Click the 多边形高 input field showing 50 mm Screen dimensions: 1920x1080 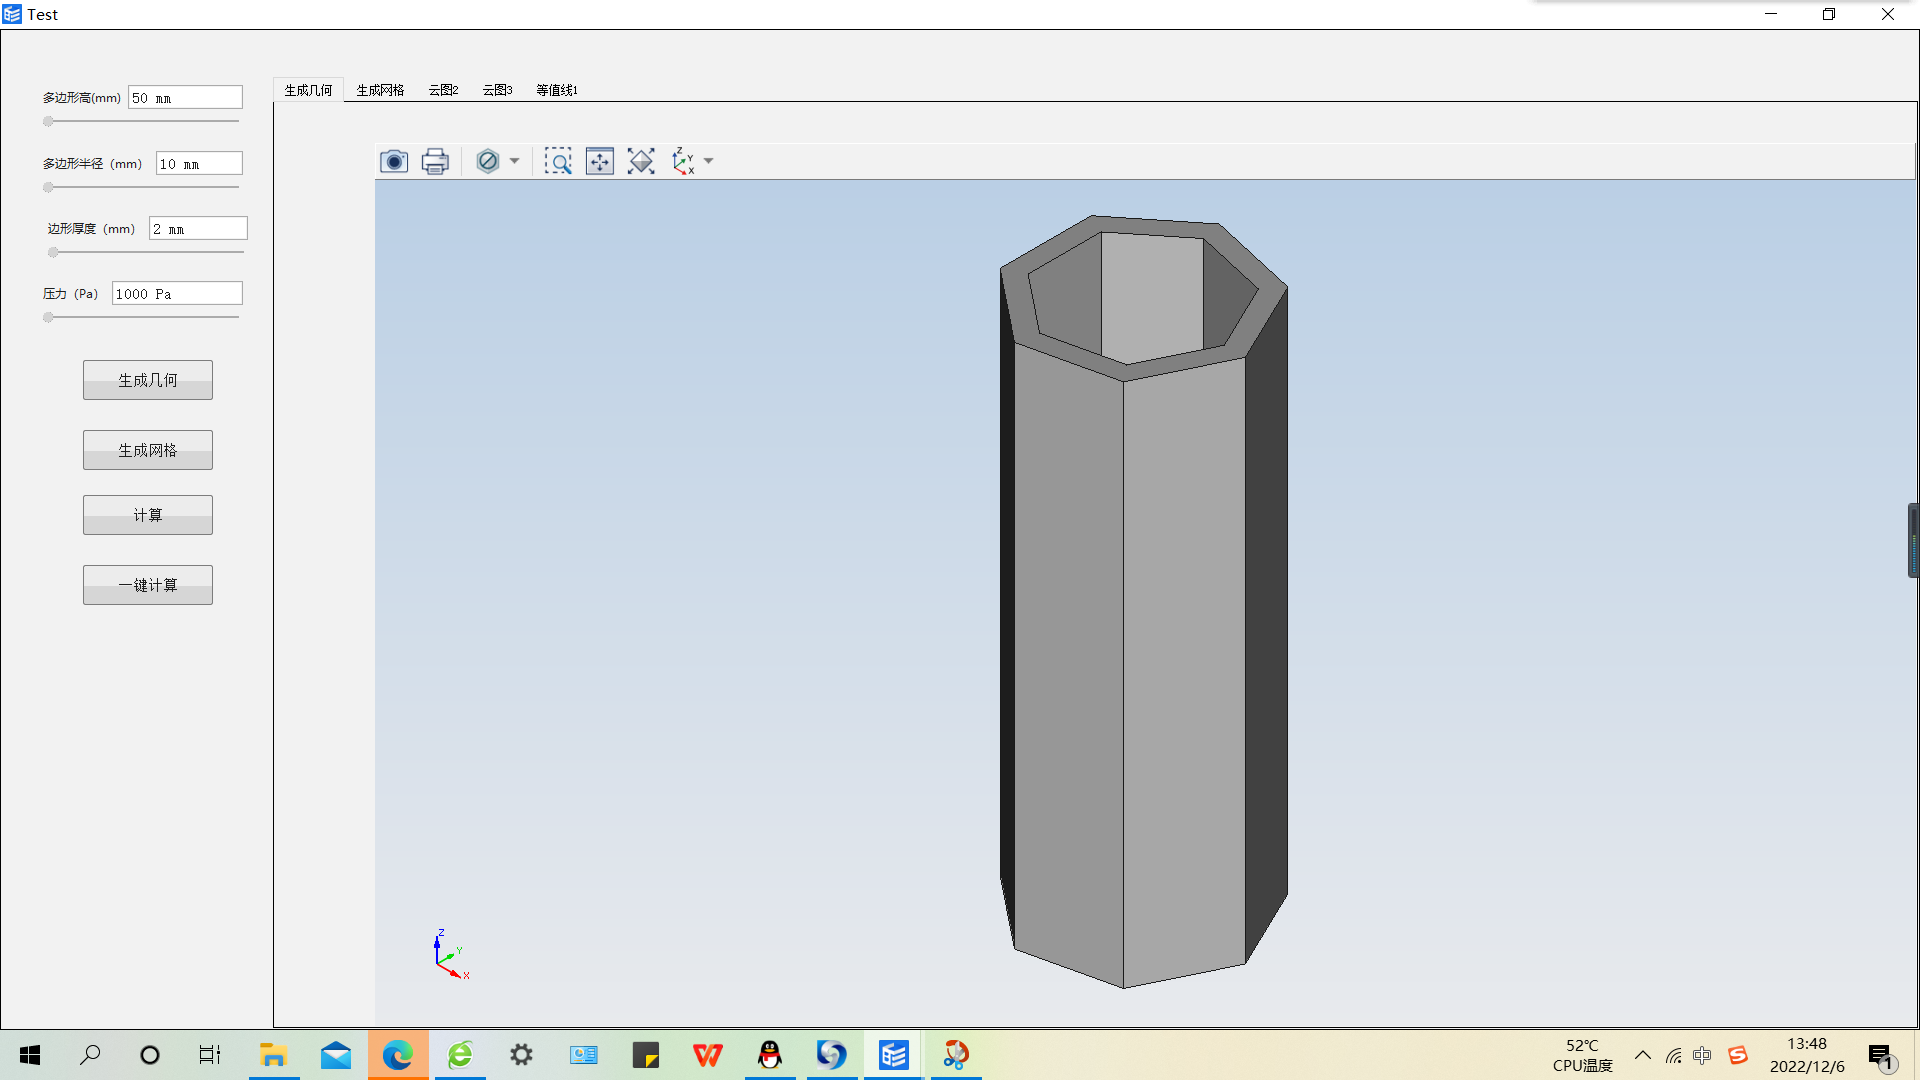point(185,97)
